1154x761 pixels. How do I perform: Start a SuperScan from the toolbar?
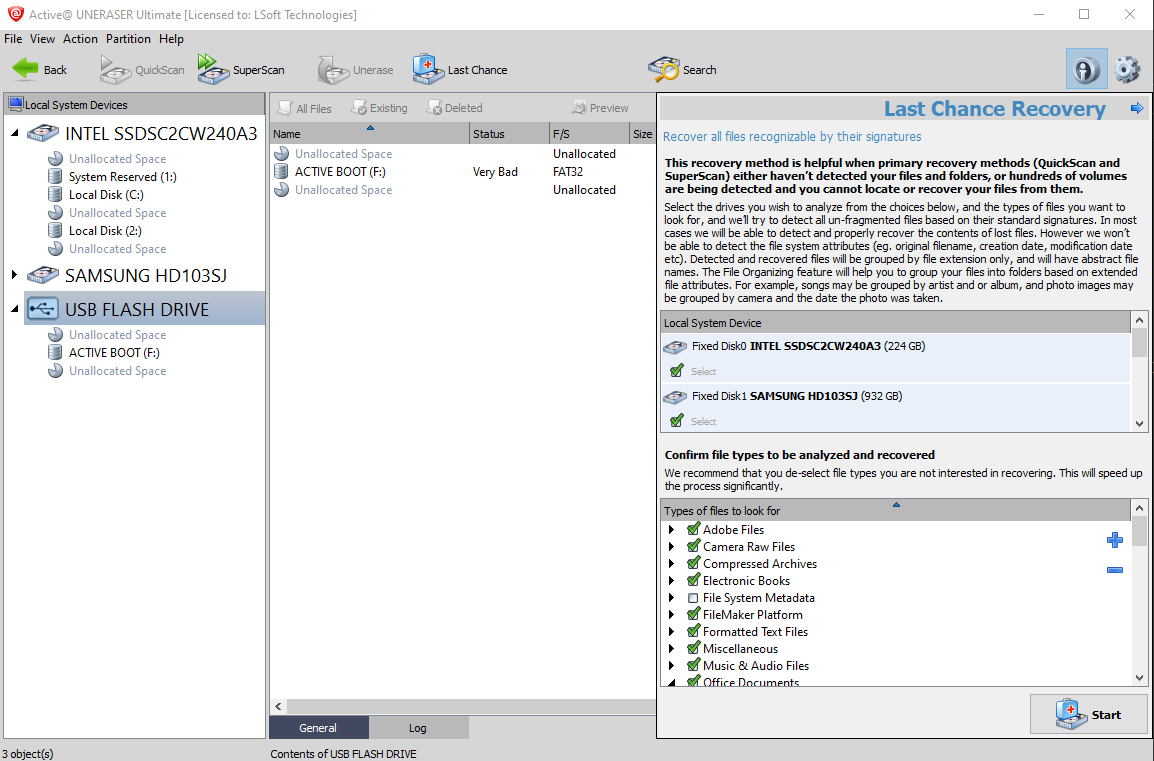(x=241, y=70)
